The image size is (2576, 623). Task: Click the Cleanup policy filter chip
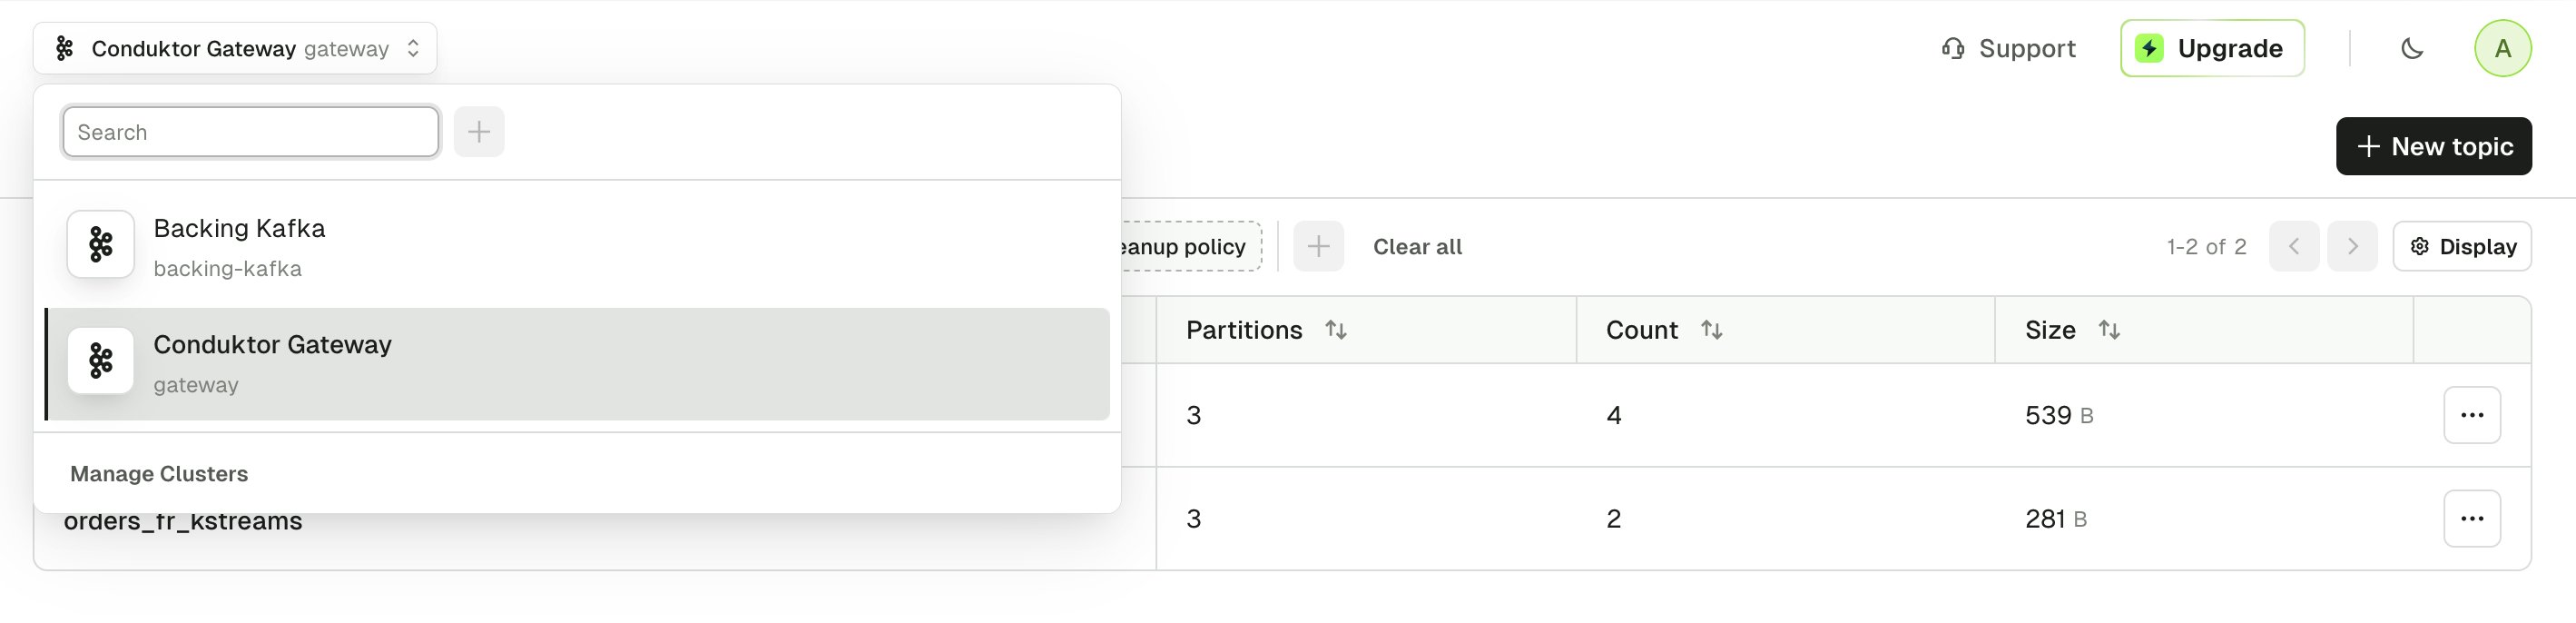coord(1189,246)
